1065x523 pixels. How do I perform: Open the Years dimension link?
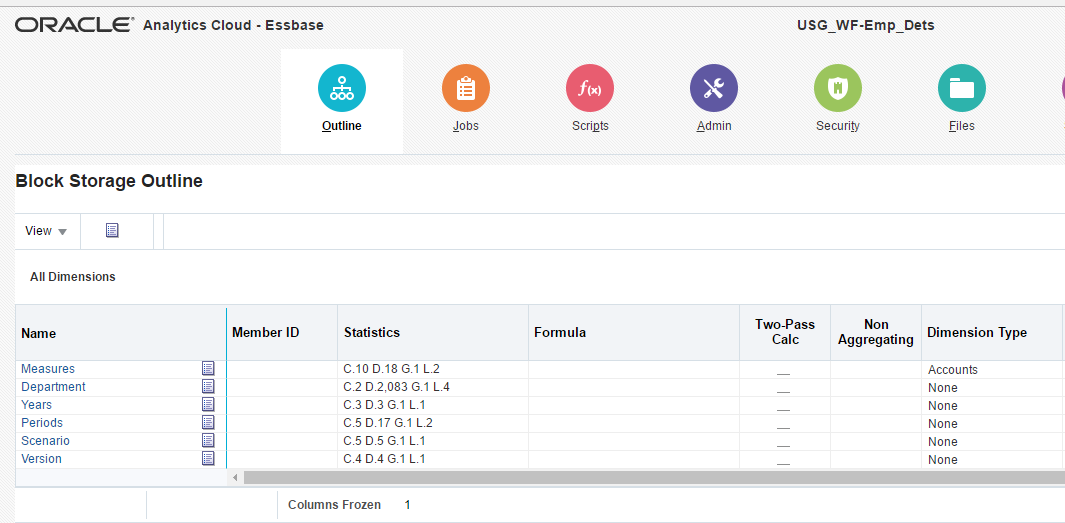click(36, 405)
